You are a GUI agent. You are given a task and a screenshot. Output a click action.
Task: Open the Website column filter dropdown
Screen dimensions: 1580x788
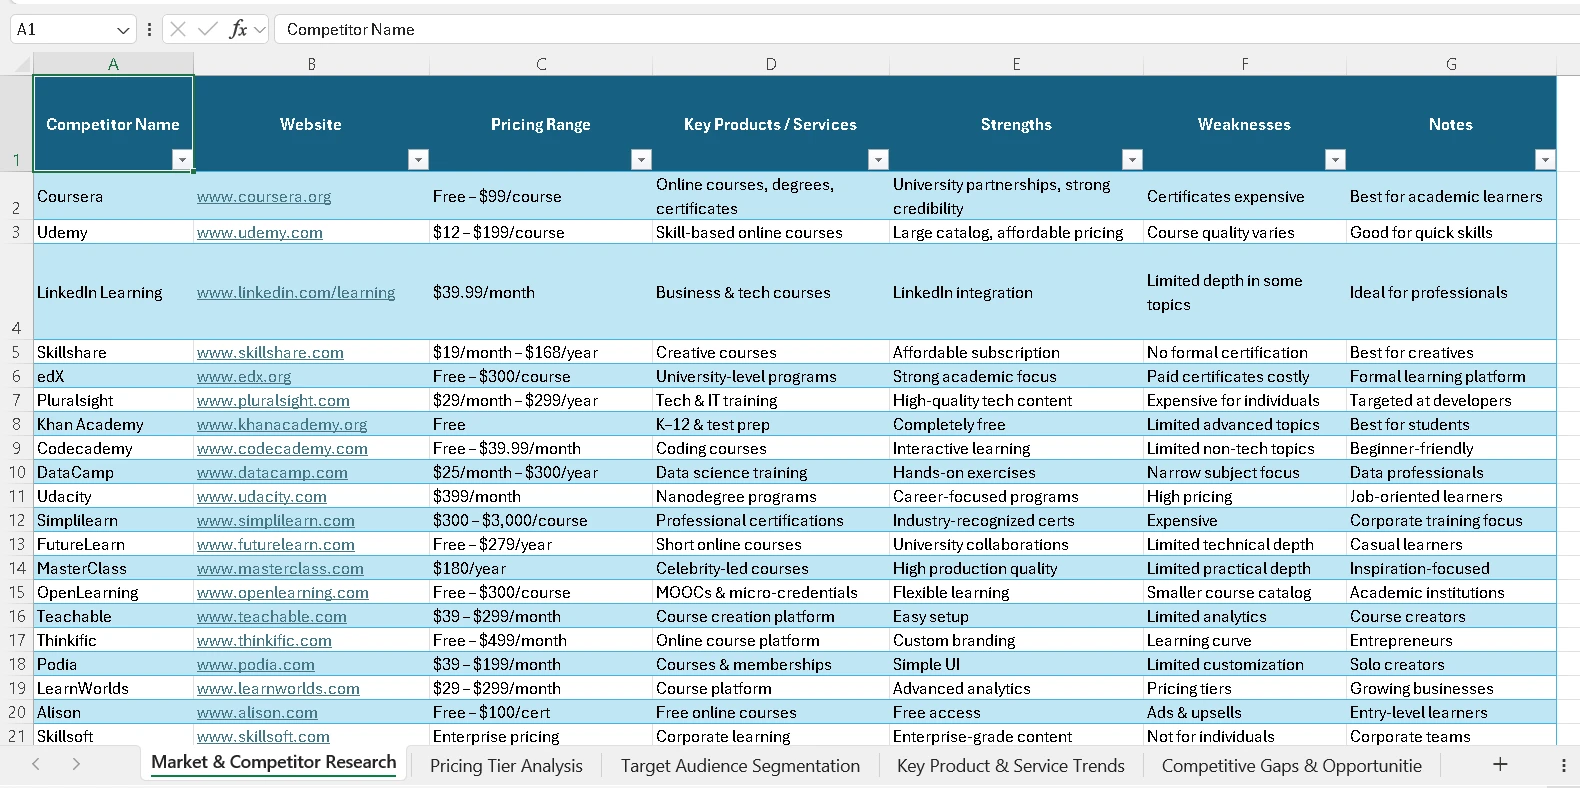click(x=418, y=159)
